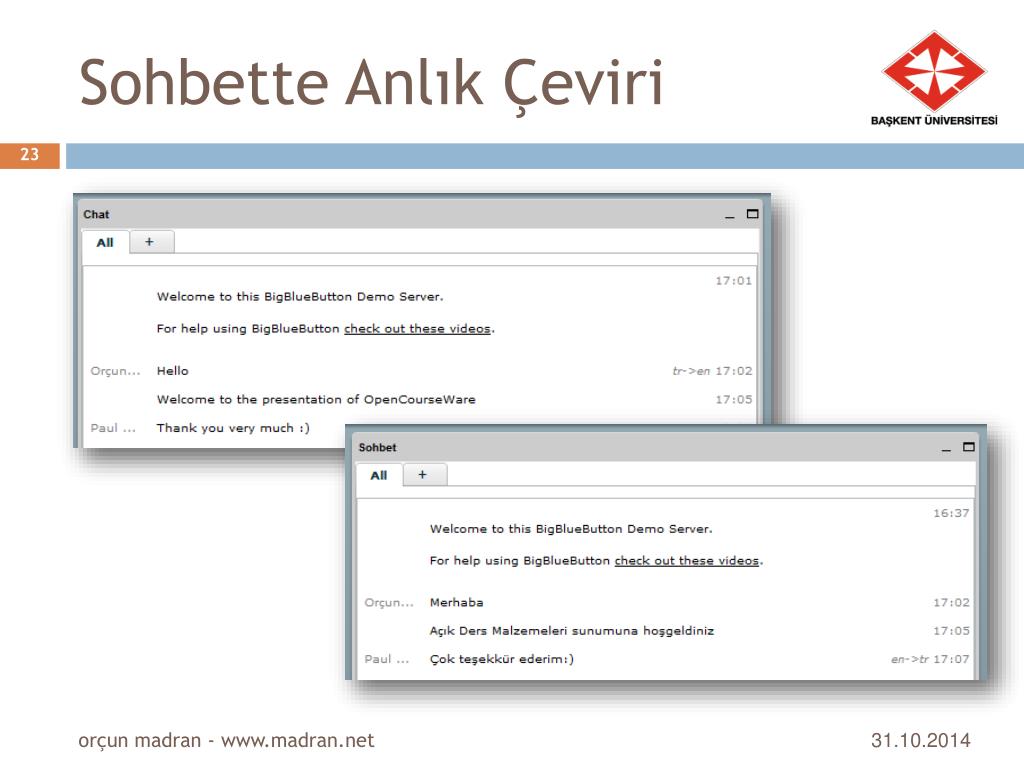Screen dimensions: 1024x768
Task: Click 'Welcome to this BigBlueButton Demo Server.' in Chat
Action: (x=300, y=296)
